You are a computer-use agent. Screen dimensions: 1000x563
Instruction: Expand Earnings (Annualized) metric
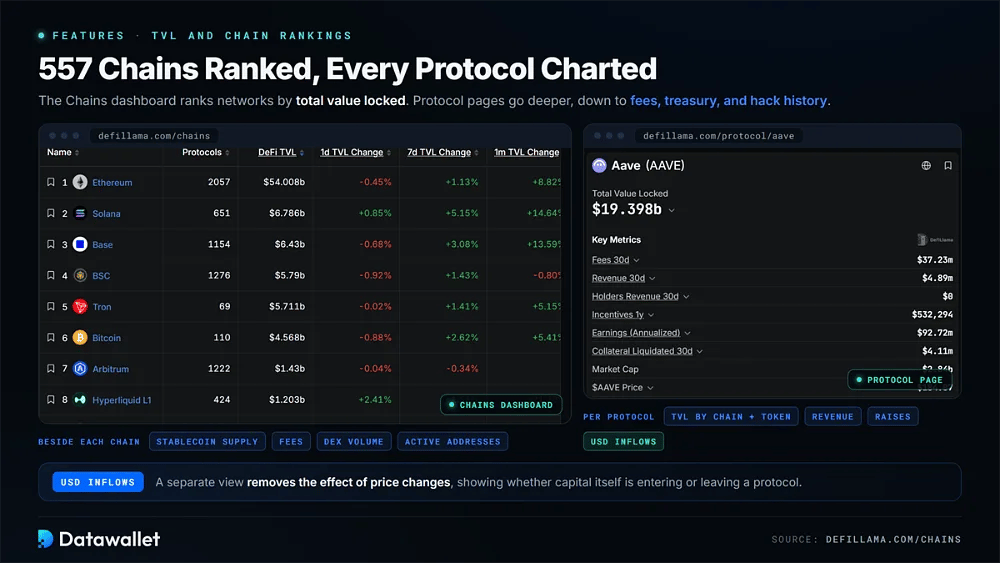(688, 333)
